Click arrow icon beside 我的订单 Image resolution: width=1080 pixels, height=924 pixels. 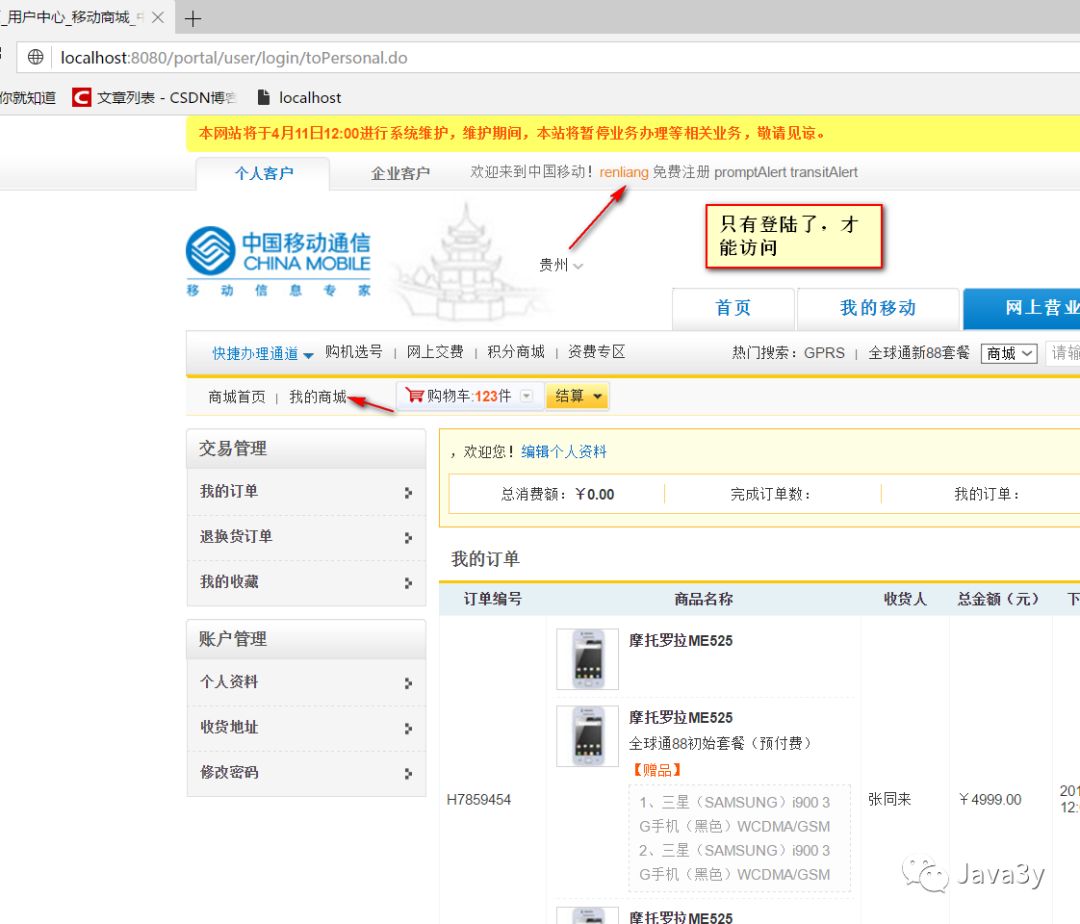[x=408, y=493]
